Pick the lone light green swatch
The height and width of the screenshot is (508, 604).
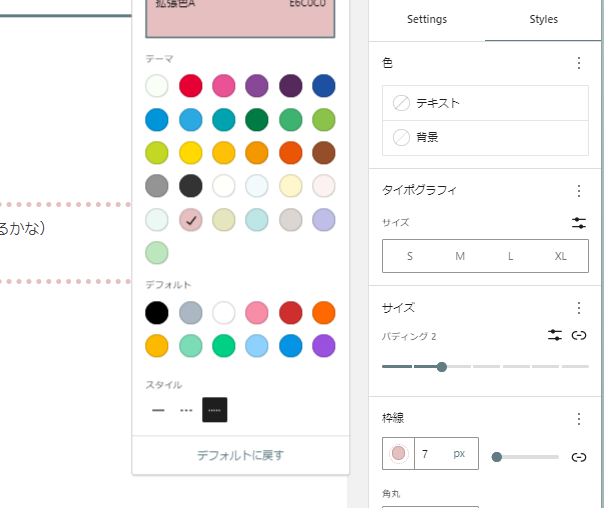pyautogui.click(x=157, y=253)
